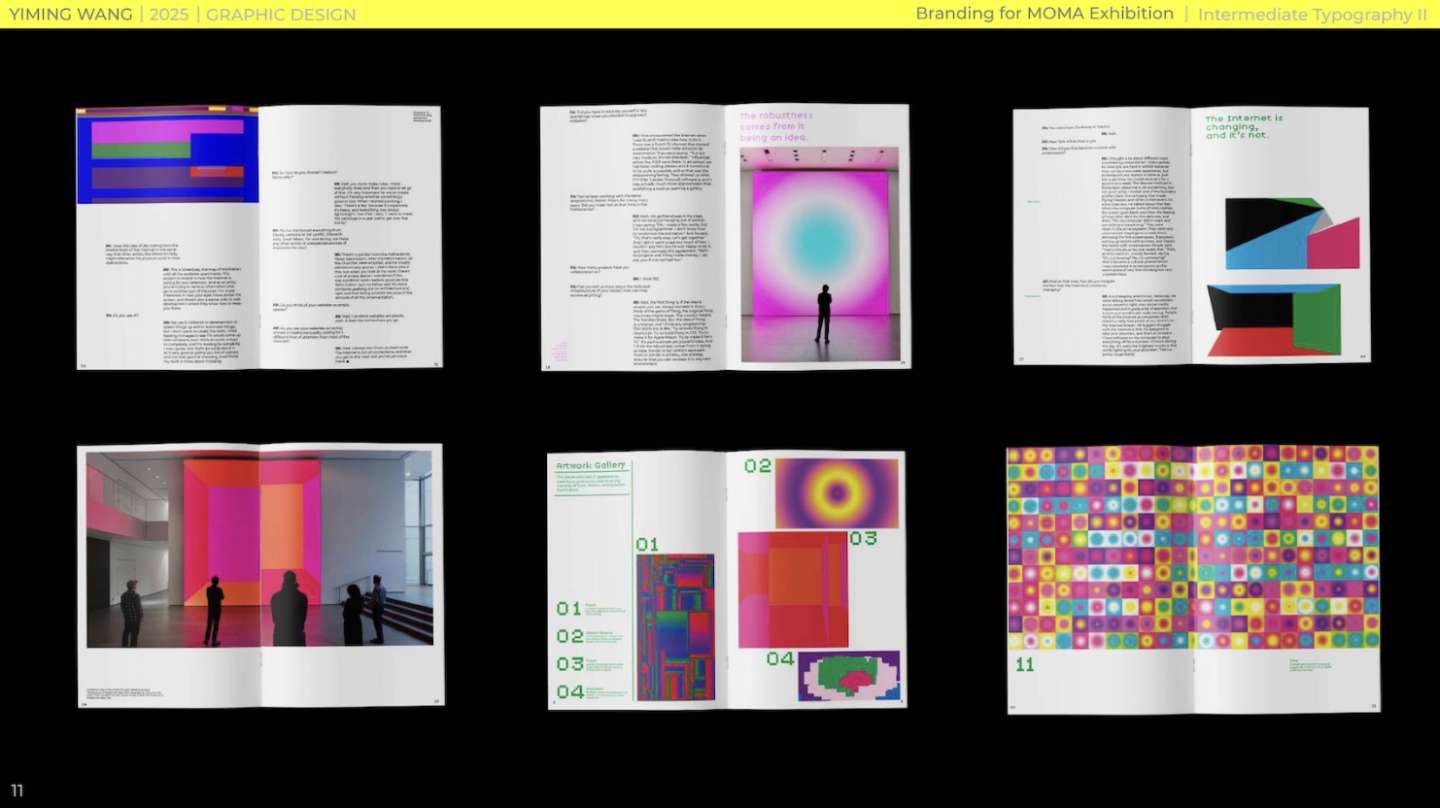Click the YIMING WANG name in header
1440x808 pixels.
click(x=71, y=14)
